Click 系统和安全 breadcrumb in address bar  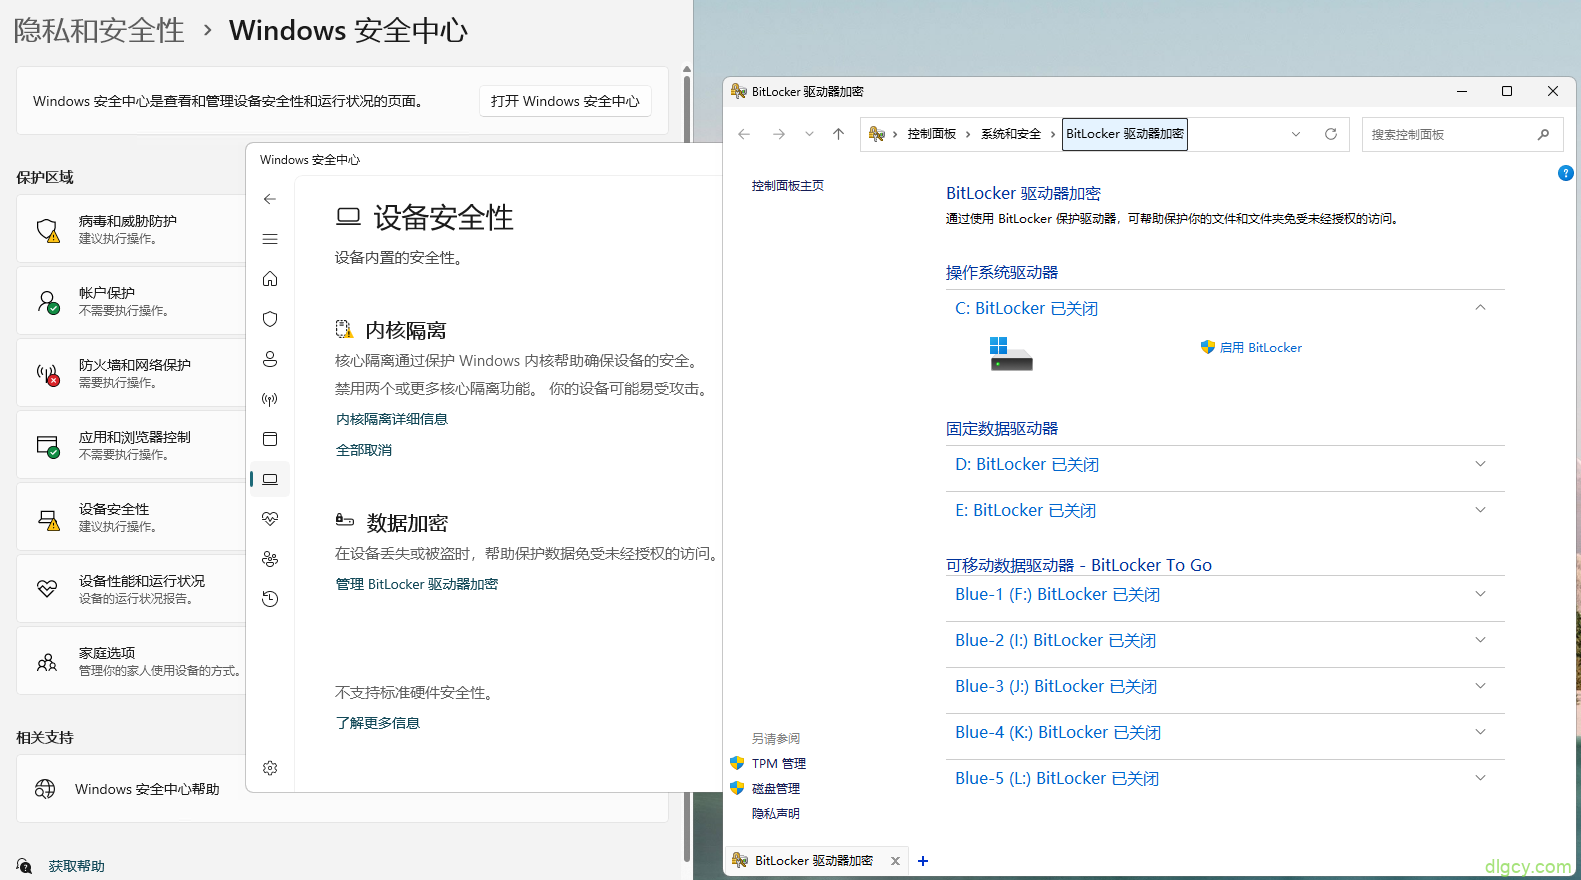1011,134
